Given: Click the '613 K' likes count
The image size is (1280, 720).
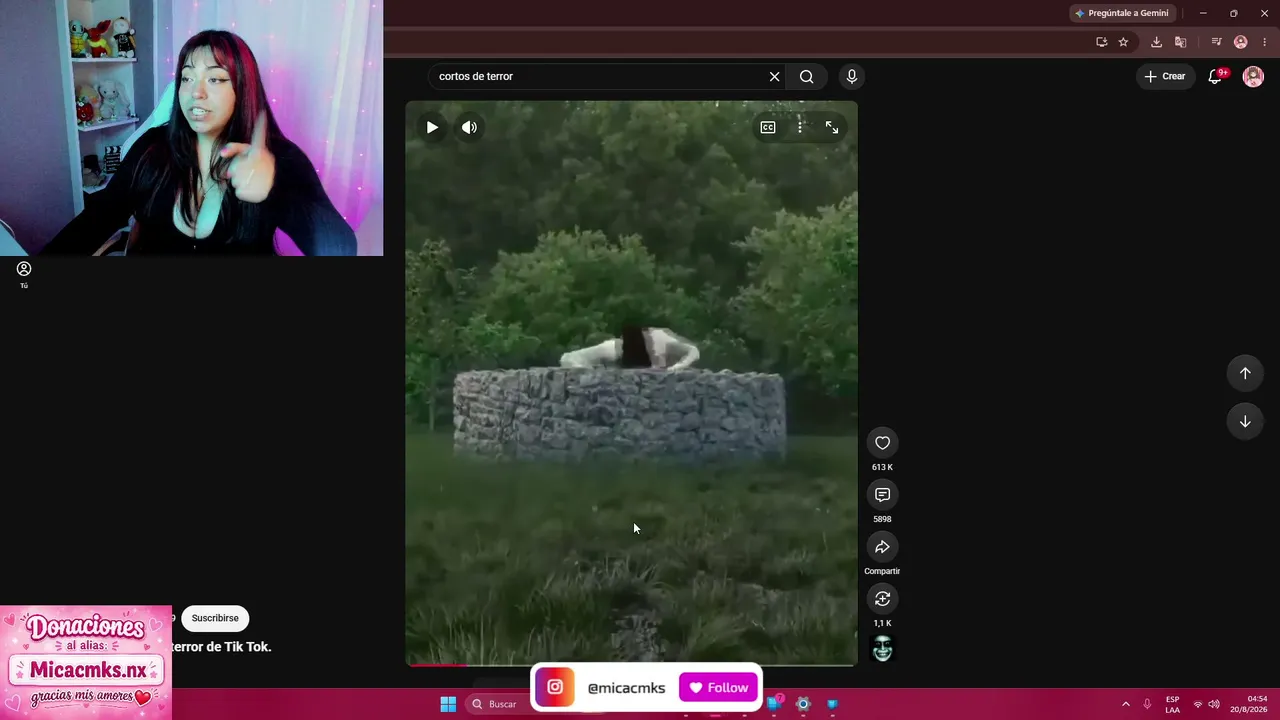Looking at the screenshot, I should point(882,467).
